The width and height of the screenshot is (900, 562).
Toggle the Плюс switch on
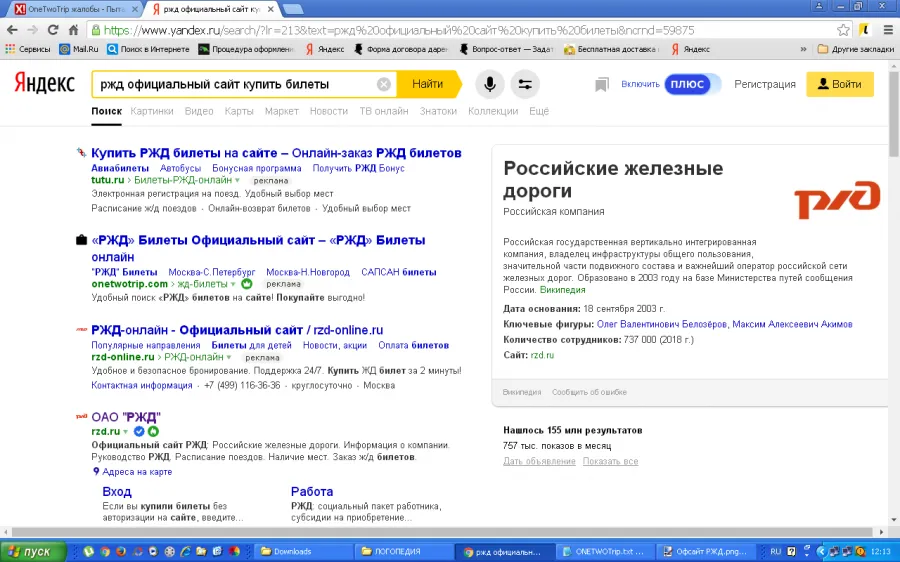point(692,84)
